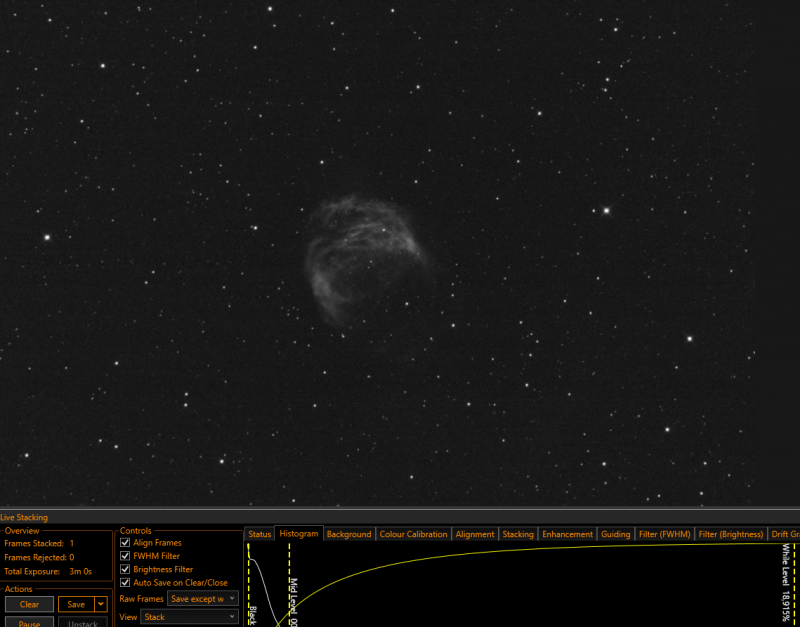Select the Histogram tab
The height and width of the screenshot is (627, 800).
click(298, 534)
